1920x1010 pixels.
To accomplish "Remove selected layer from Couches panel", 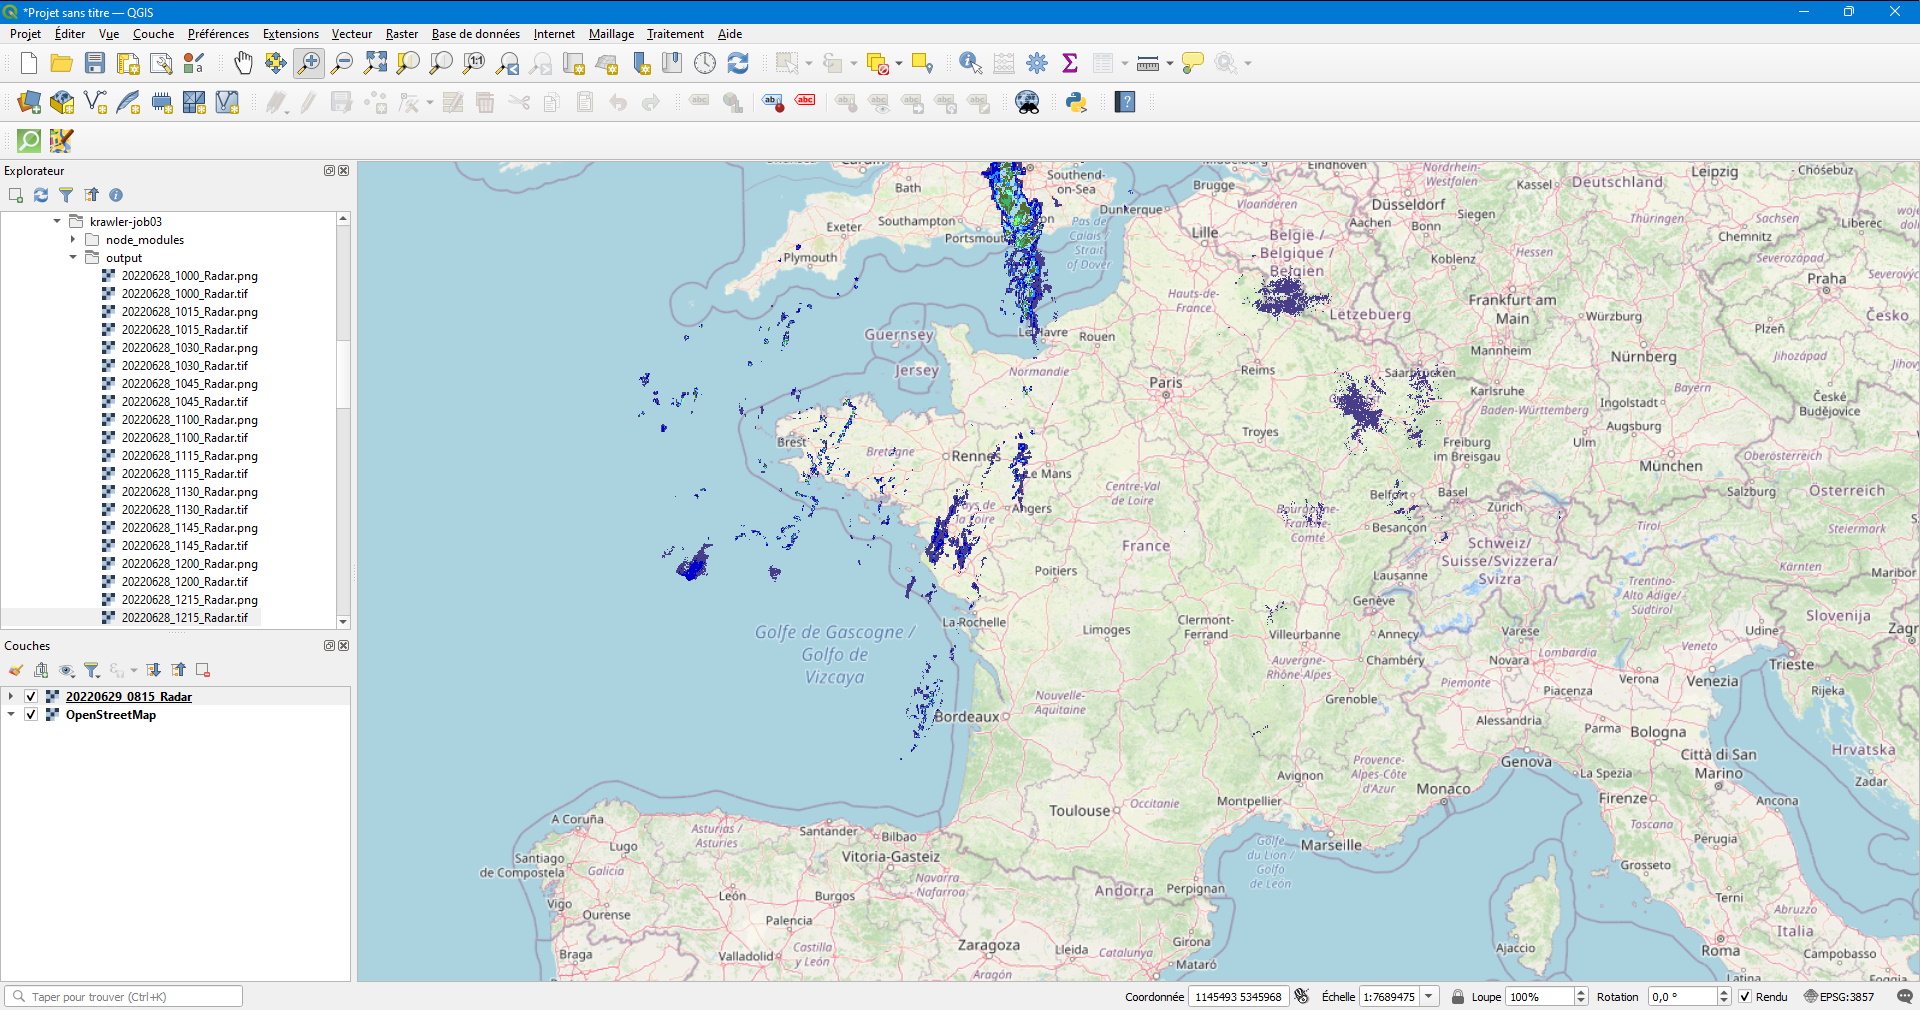I will pyautogui.click(x=203, y=670).
